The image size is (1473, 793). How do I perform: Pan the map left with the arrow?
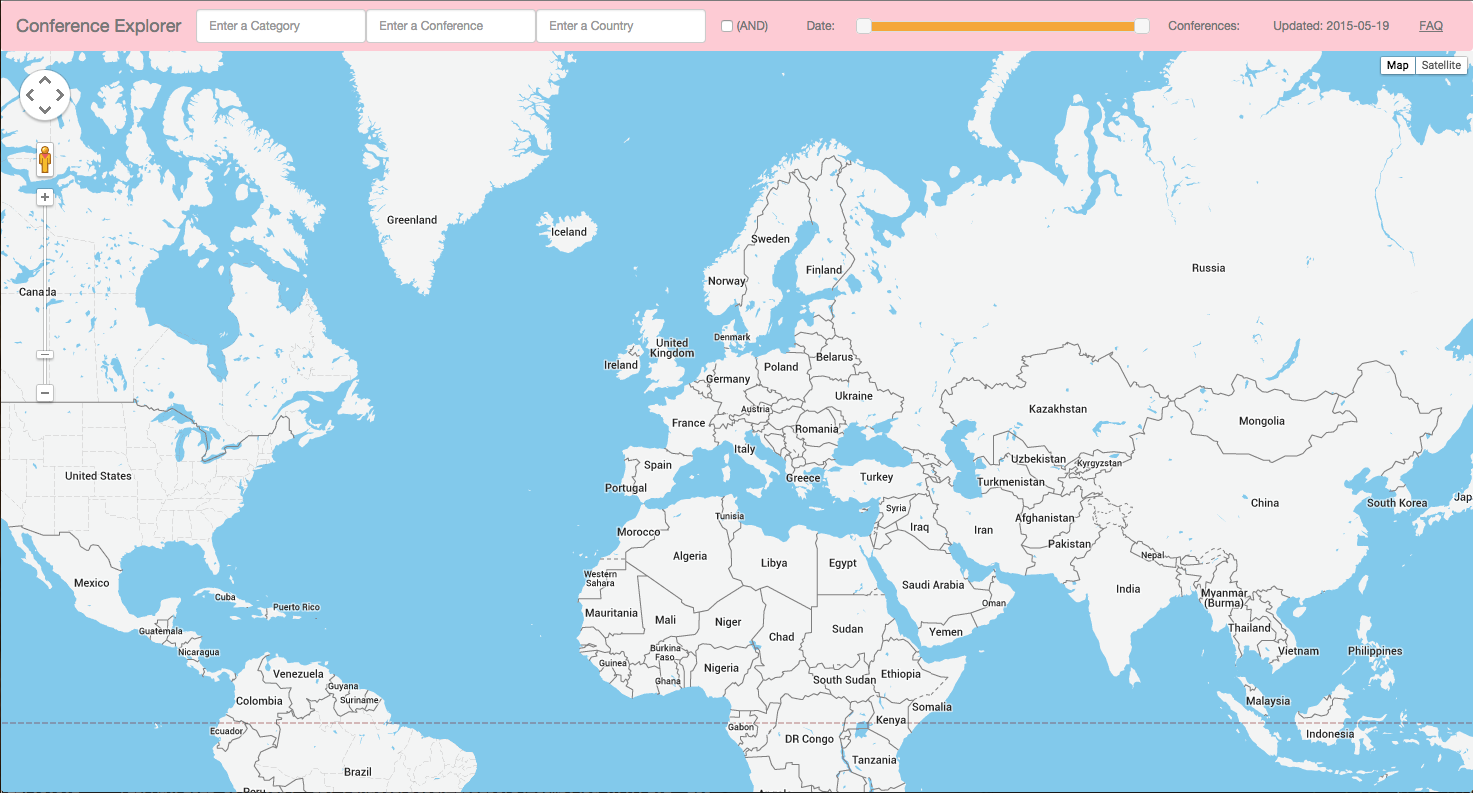click(30, 95)
